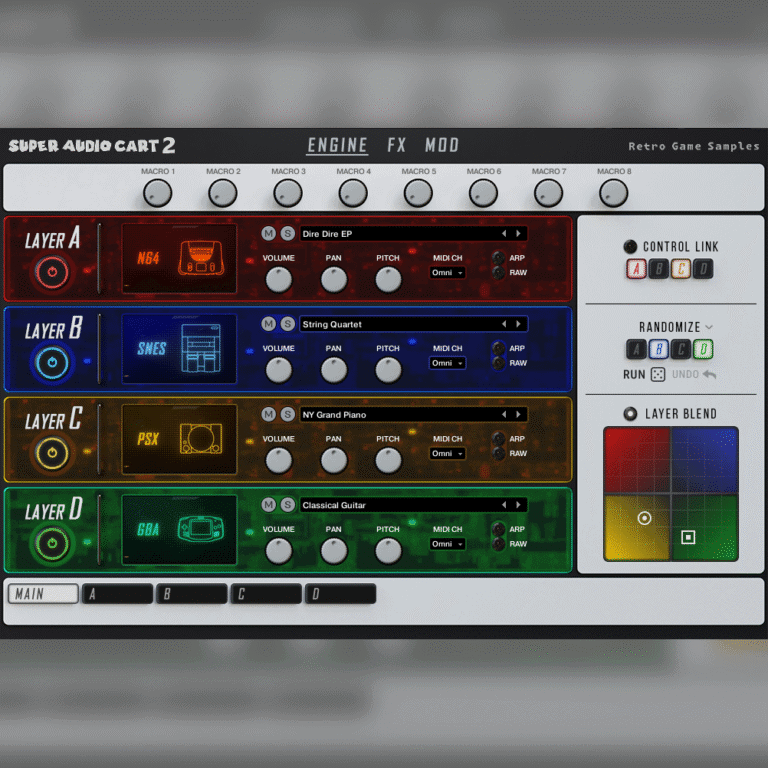Viewport: 768px width, 768px height.
Task: Adjust the Macro 1 knob
Action: (158, 193)
